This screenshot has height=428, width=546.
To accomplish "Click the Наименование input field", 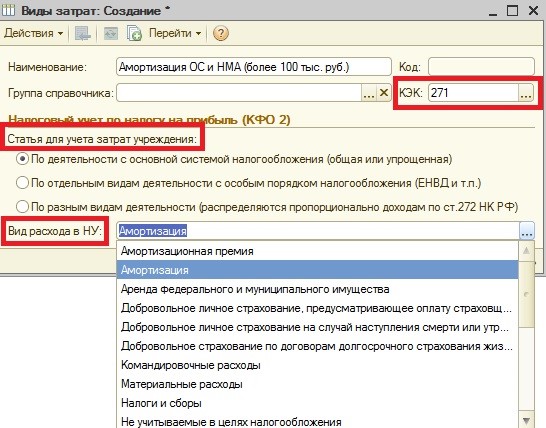I will 254,67.
